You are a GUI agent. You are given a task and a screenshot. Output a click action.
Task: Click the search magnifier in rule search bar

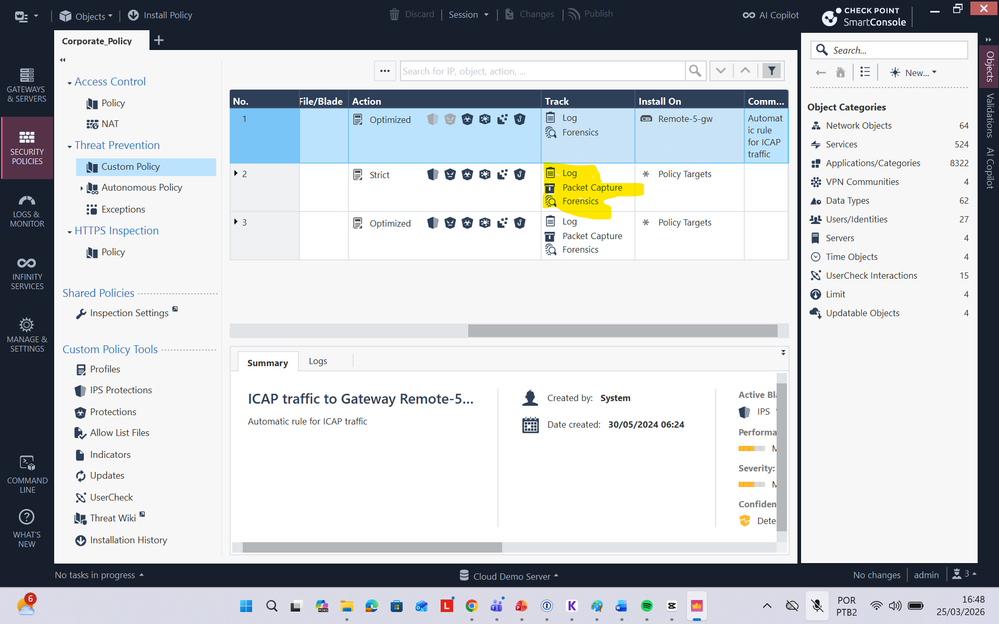coord(695,71)
